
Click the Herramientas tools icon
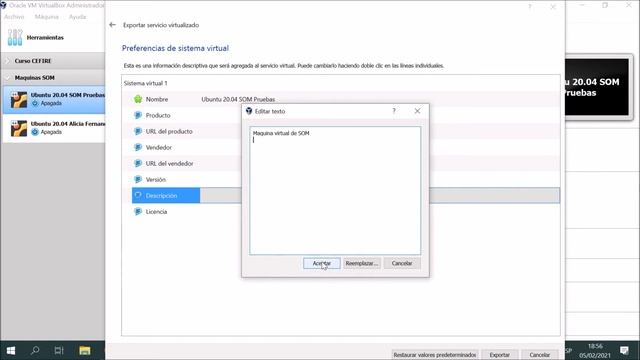pyautogui.click(x=15, y=37)
